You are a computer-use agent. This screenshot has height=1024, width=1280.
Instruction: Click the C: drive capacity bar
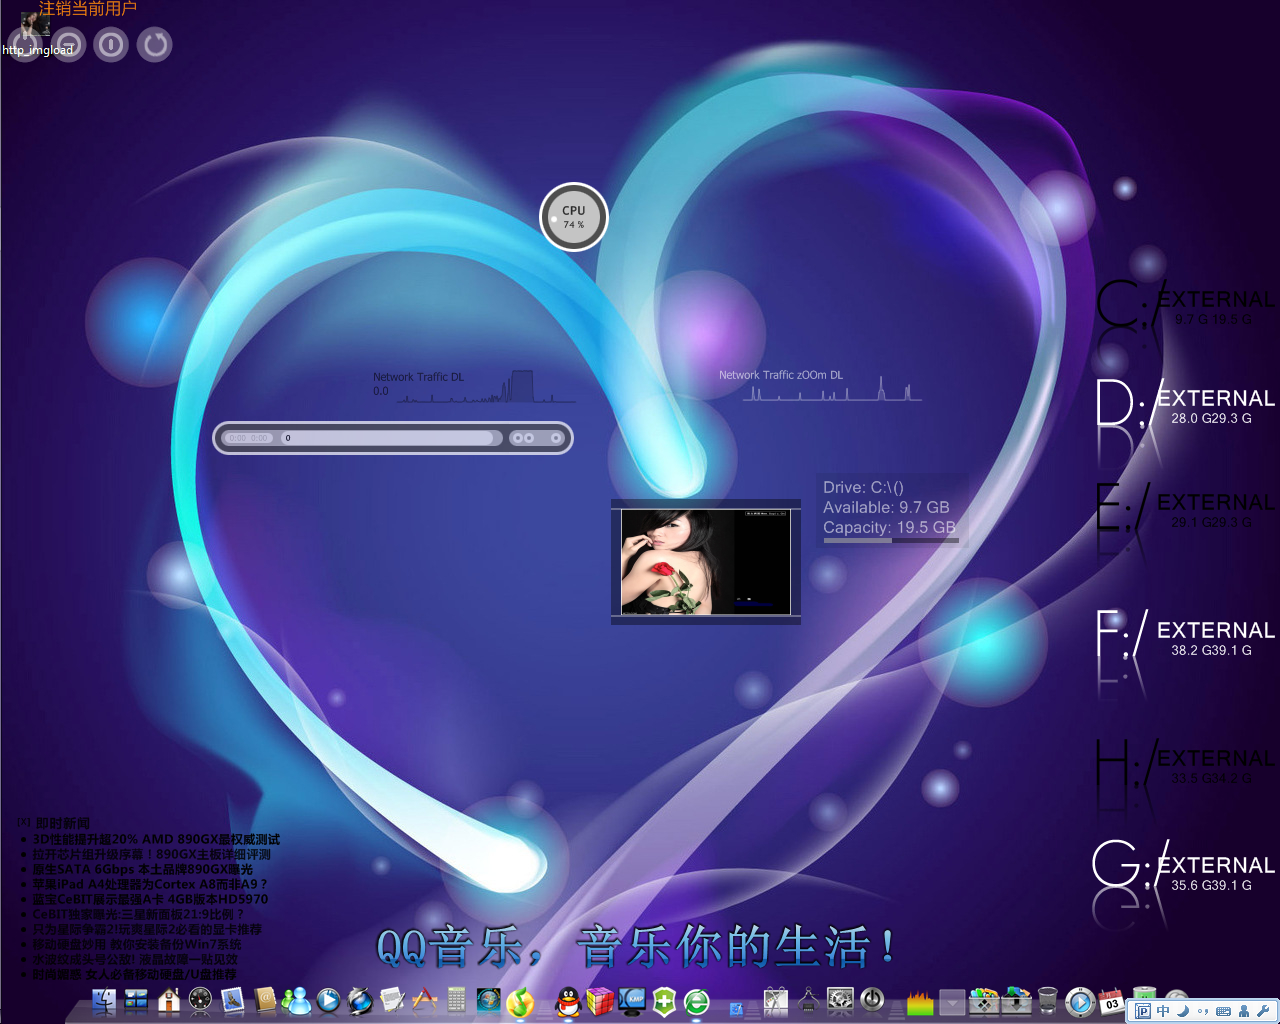(x=890, y=541)
